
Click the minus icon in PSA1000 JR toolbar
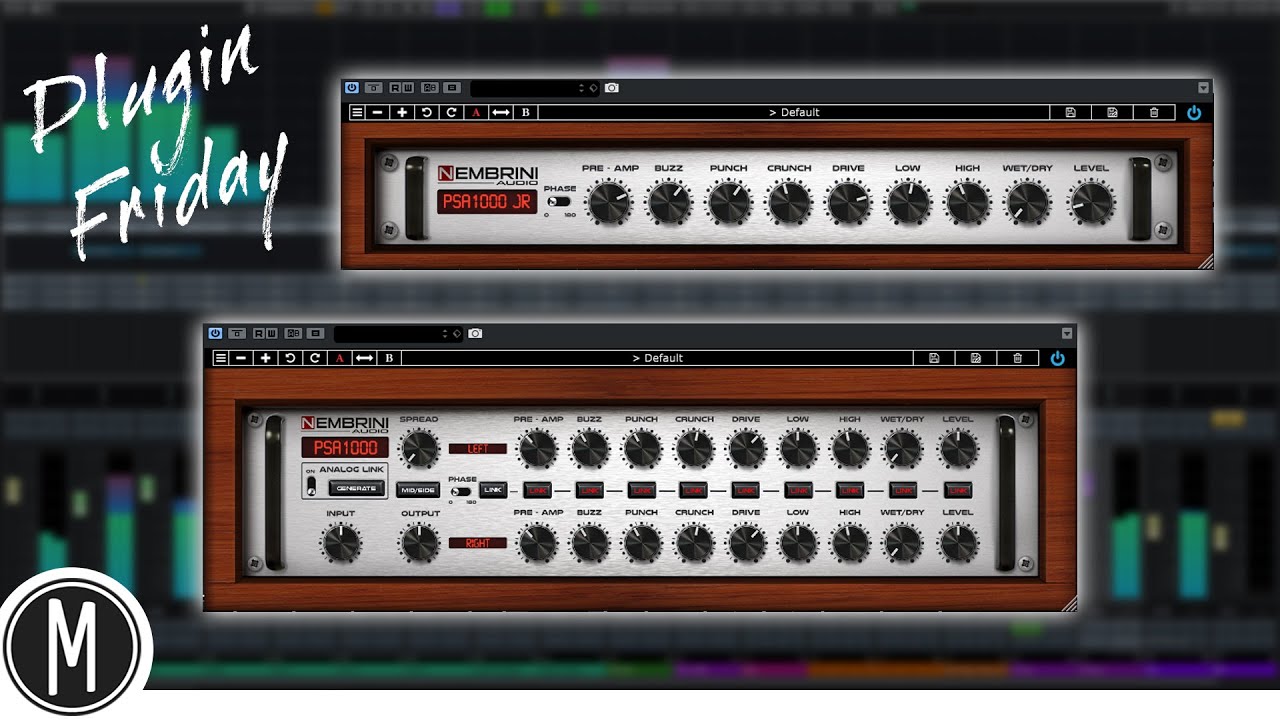(378, 112)
